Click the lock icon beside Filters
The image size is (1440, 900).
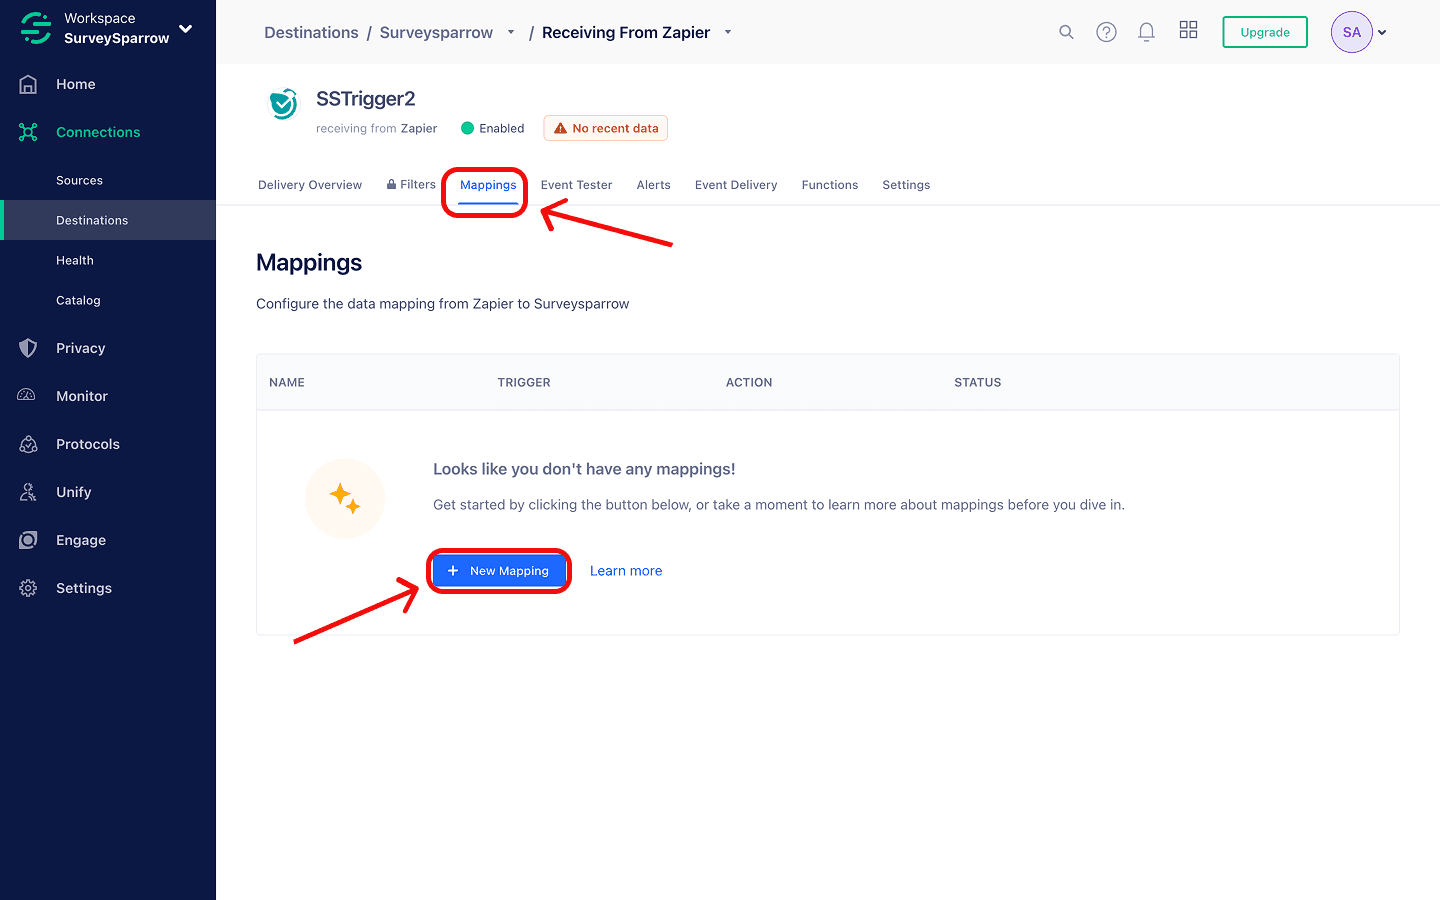tap(391, 185)
